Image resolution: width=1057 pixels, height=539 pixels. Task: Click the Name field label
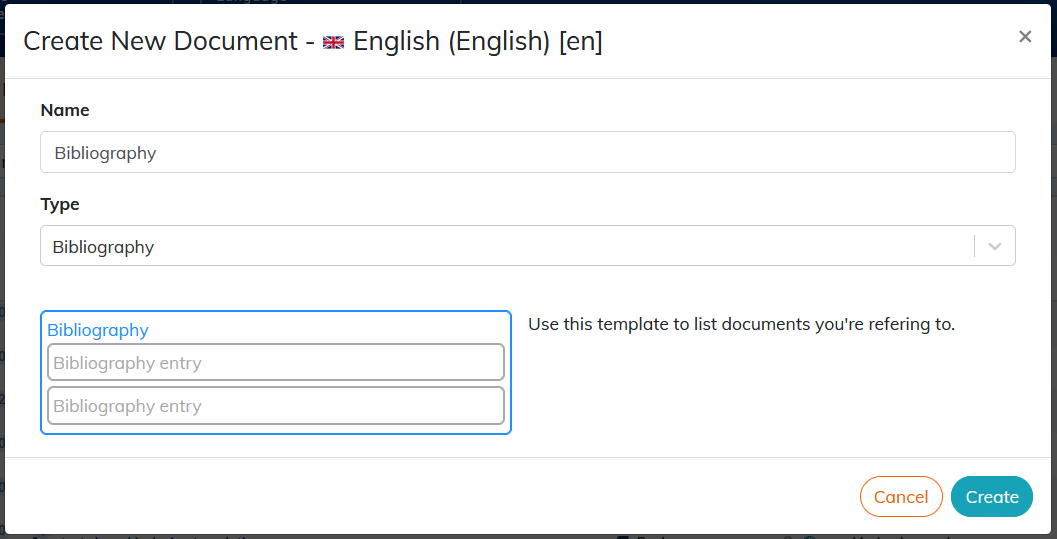[65, 110]
